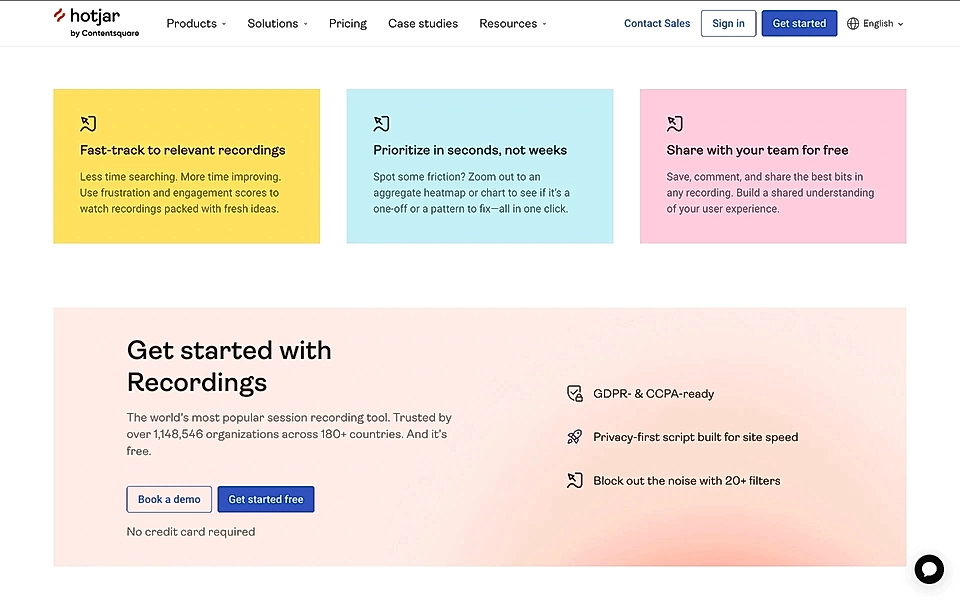Open the chat widget bubble
The image size is (960, 600).
pos(929,569)
